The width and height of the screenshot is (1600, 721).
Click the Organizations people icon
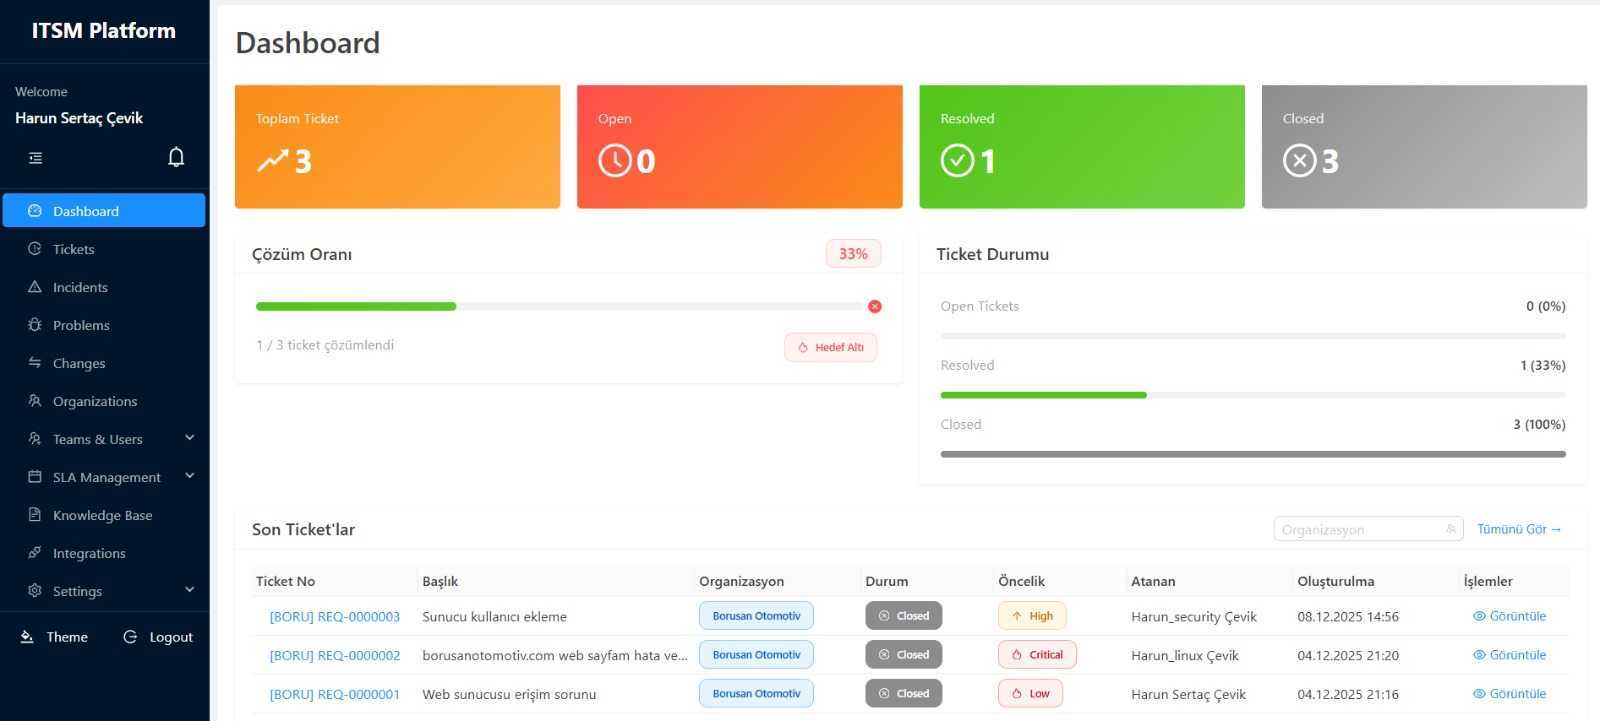[x=35, y=401]
